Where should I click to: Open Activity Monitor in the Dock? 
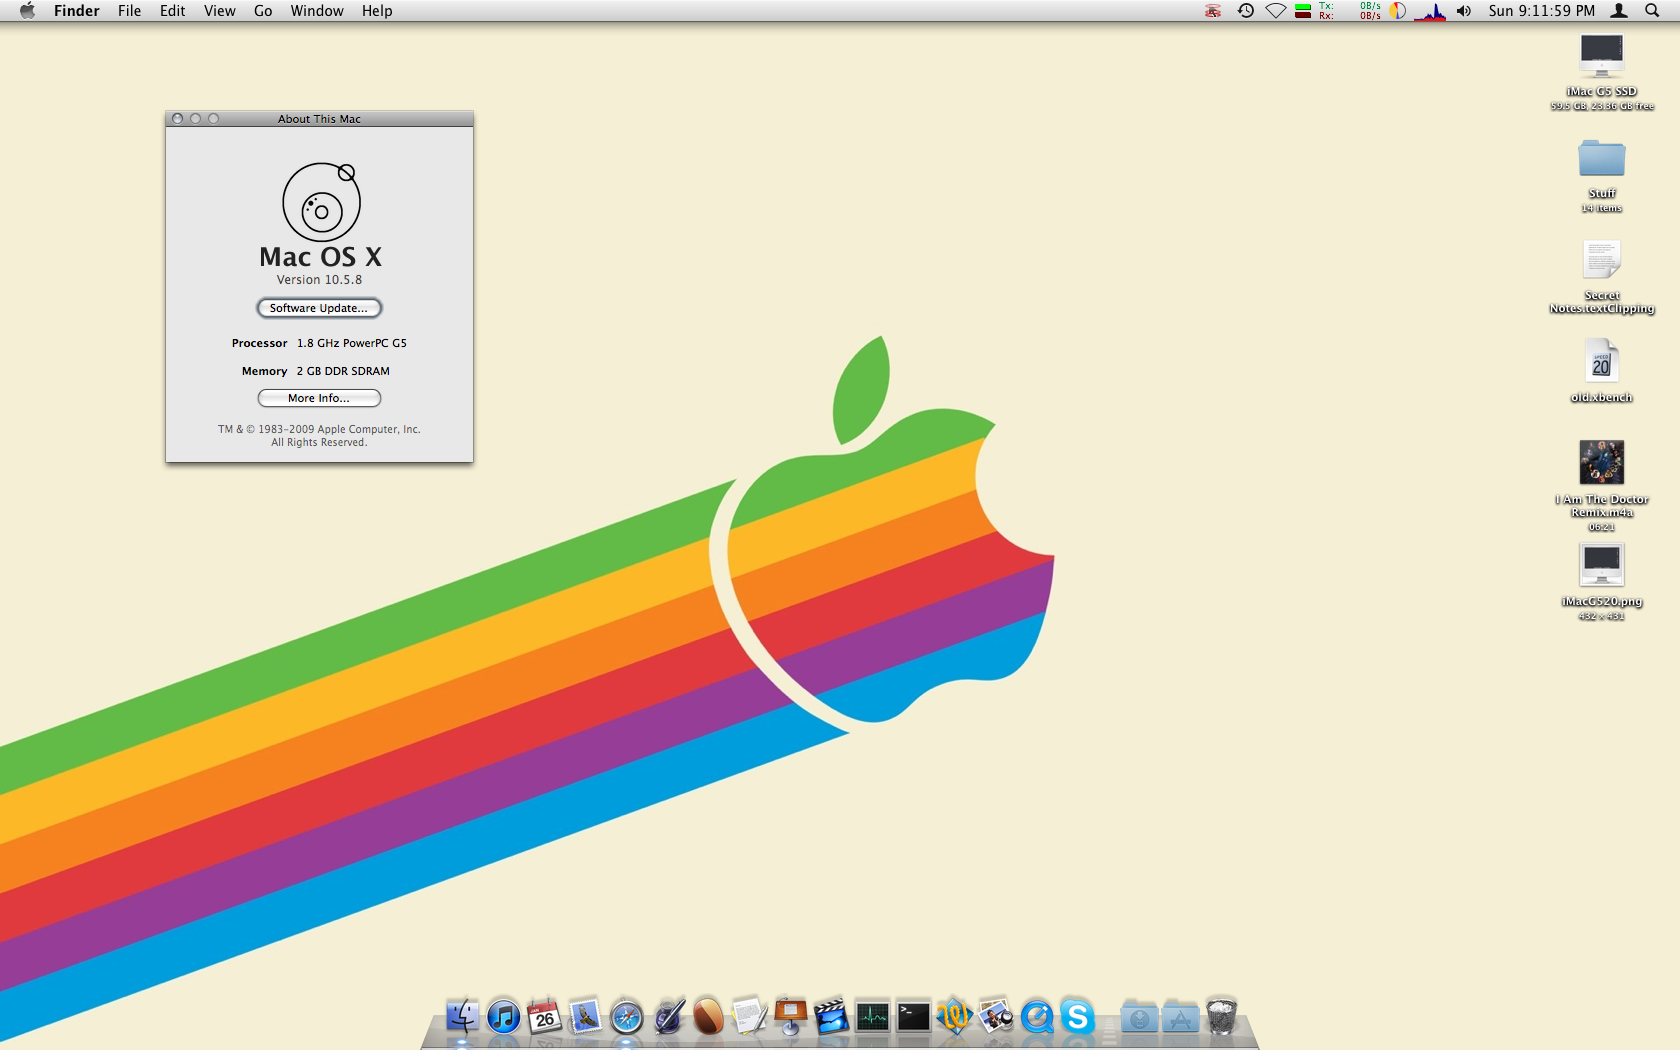pyautogui.click(x=872, y=1017)
